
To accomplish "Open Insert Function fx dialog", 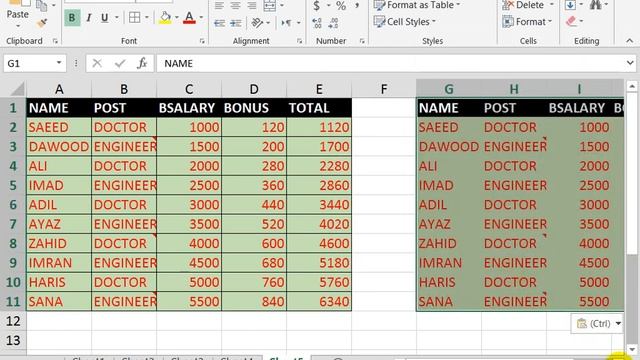I will 142,63.
